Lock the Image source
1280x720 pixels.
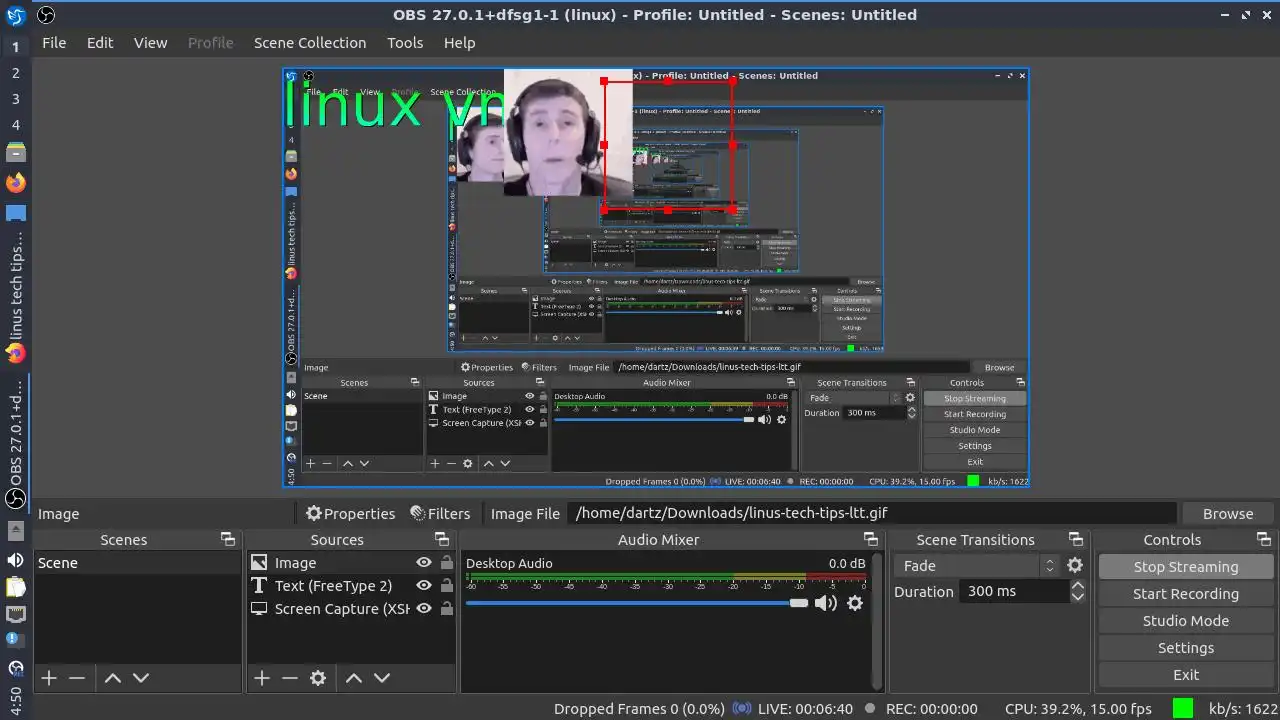[x=447, y=563]
